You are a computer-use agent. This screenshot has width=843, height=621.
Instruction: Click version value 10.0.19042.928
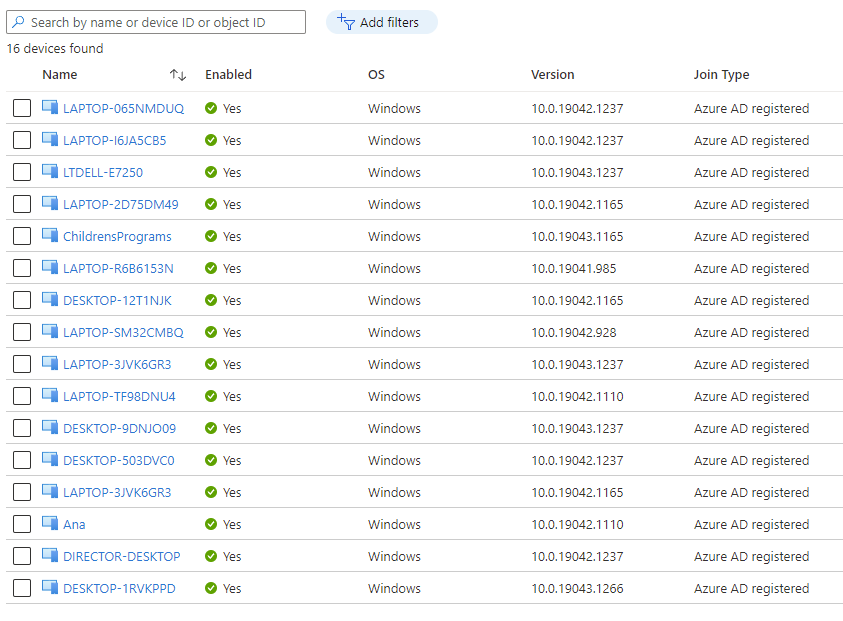click(x=574, y=332)
